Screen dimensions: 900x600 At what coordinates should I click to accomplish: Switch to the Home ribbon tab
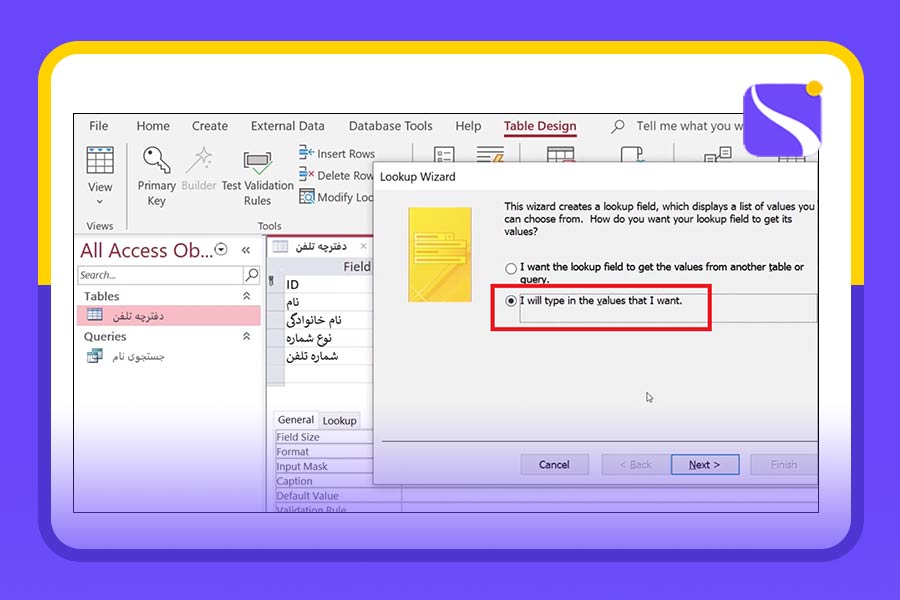[153, 126]
